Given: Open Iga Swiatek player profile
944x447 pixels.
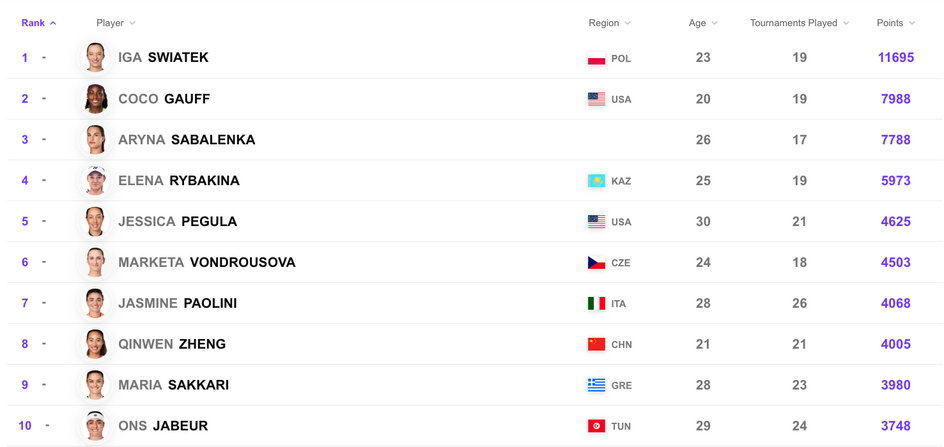Looking at the screenshot, I should point(163,57).
